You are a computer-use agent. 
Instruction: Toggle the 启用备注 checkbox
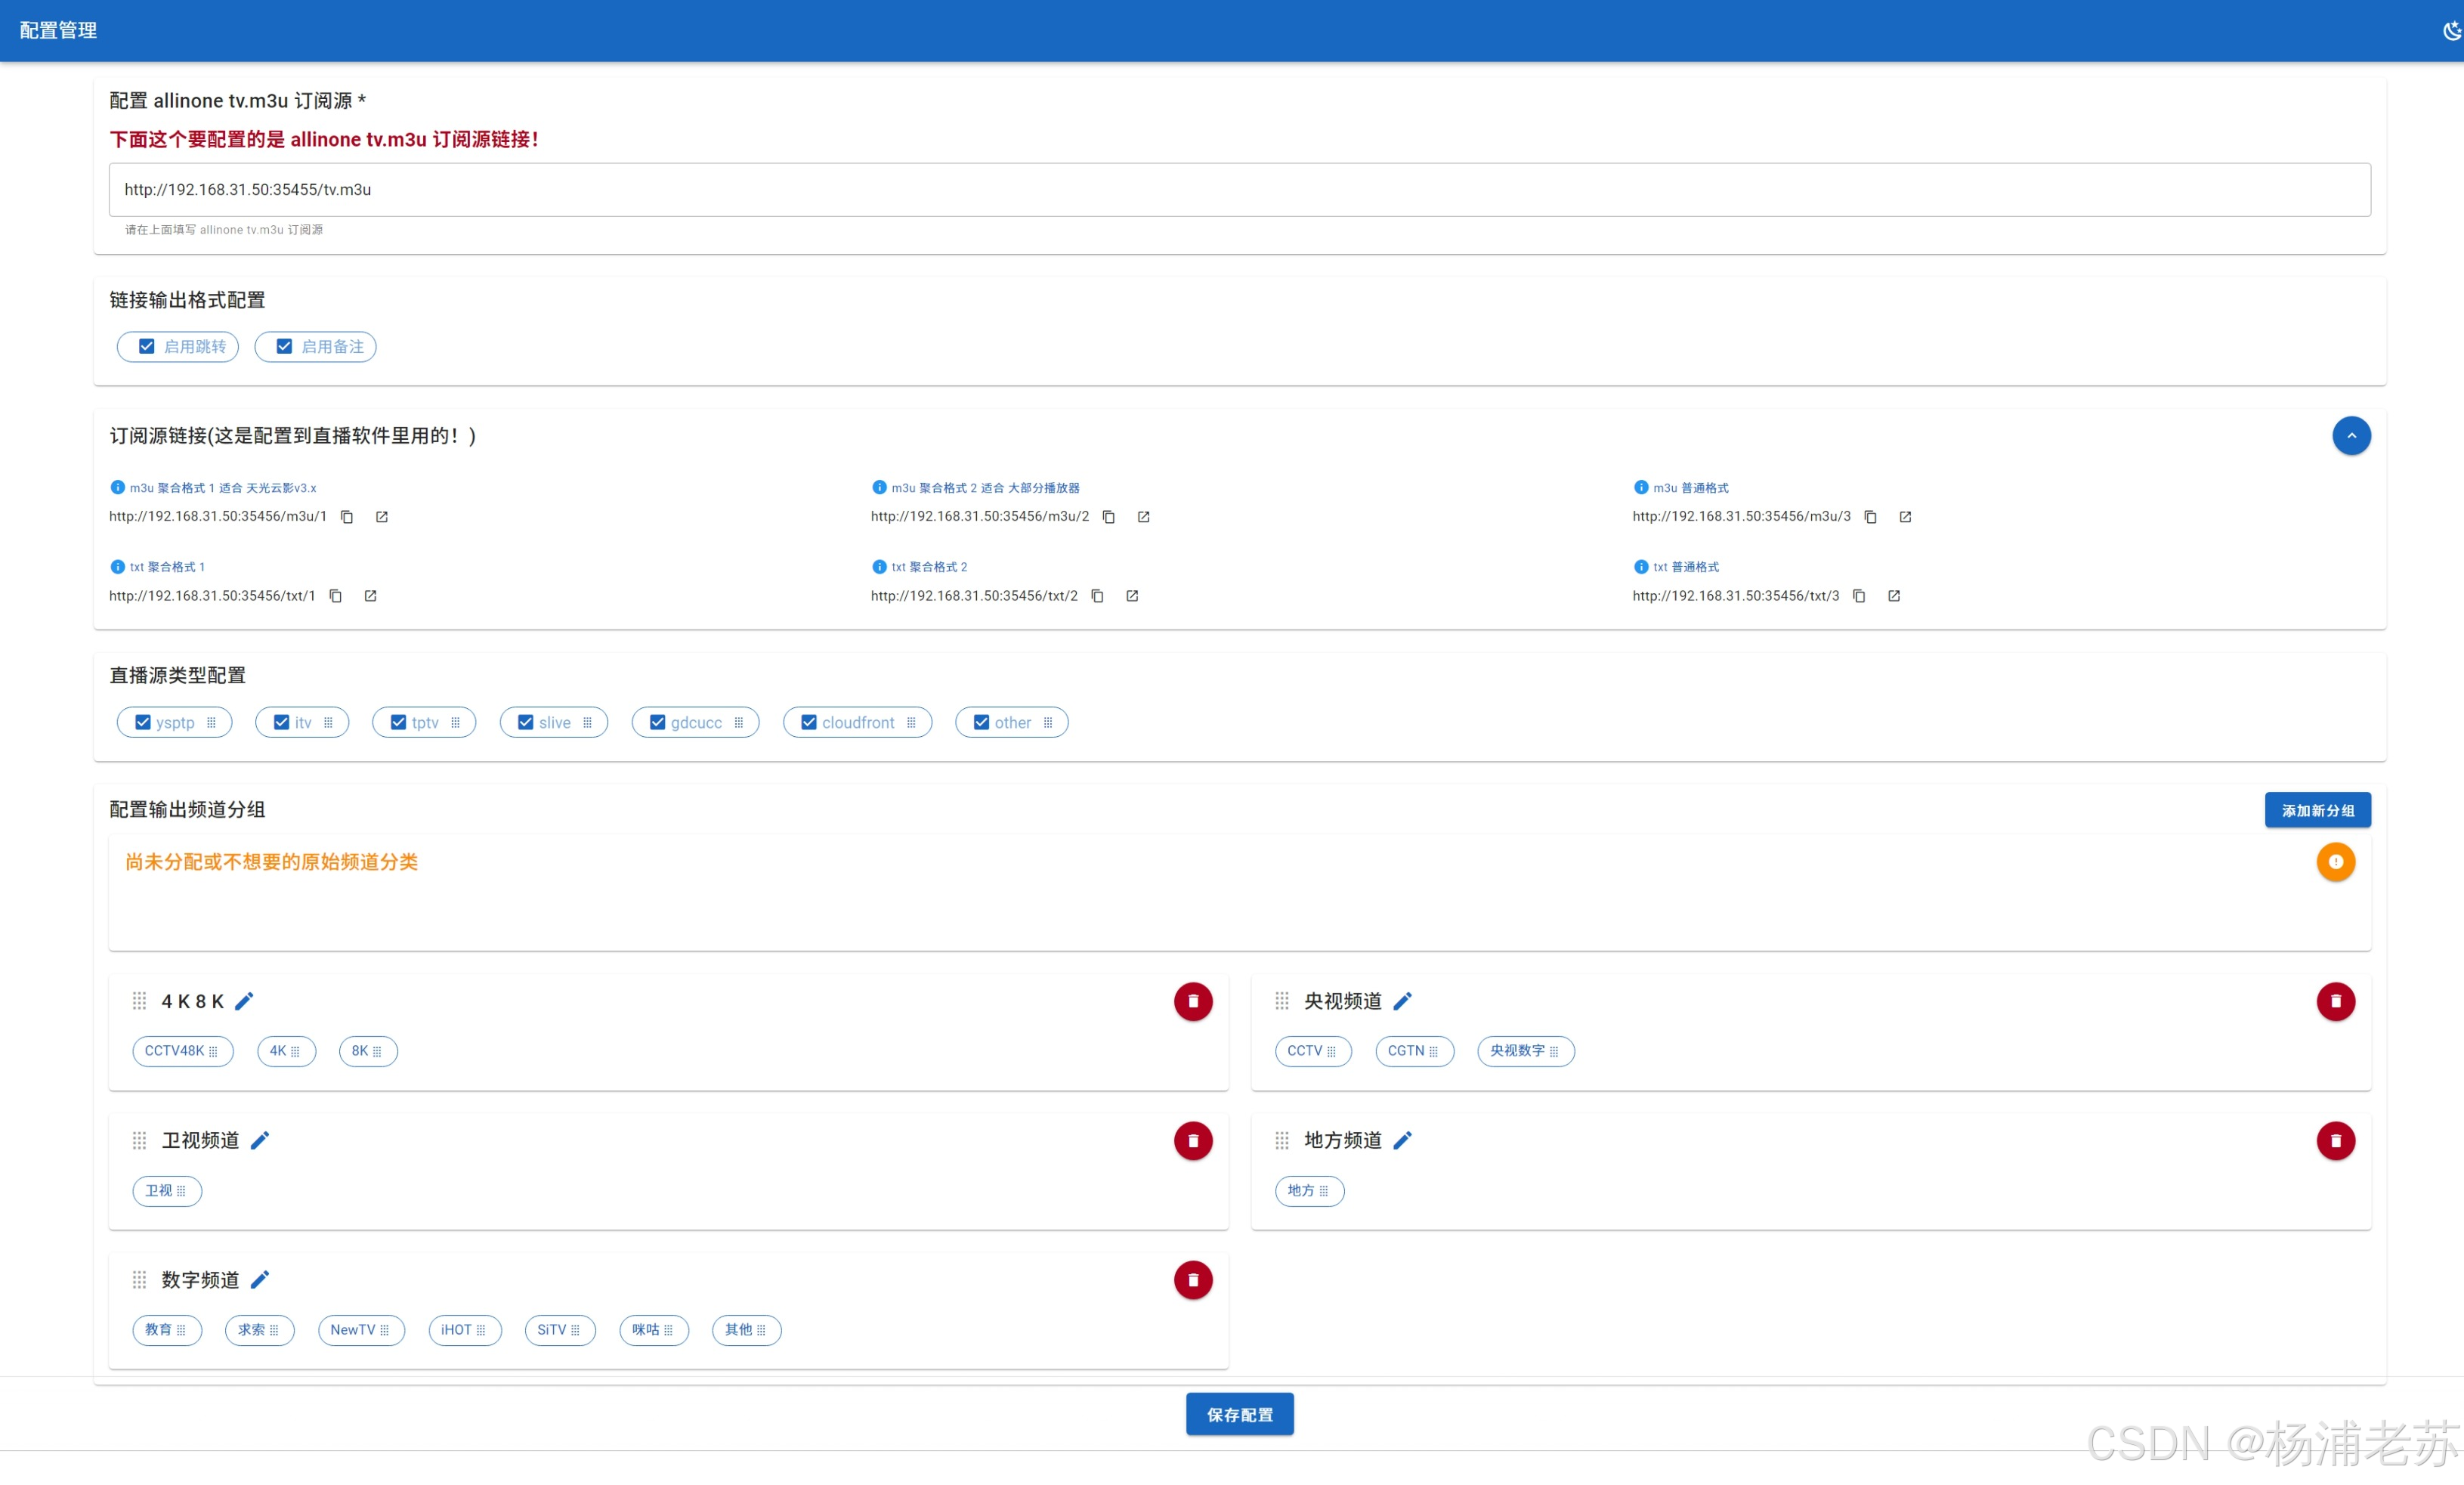coord(285,347)
